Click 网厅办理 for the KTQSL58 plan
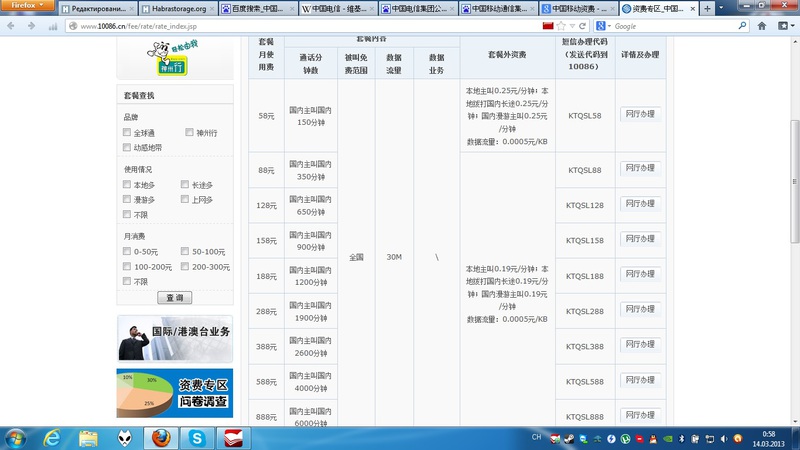 (x=640, y=114)
